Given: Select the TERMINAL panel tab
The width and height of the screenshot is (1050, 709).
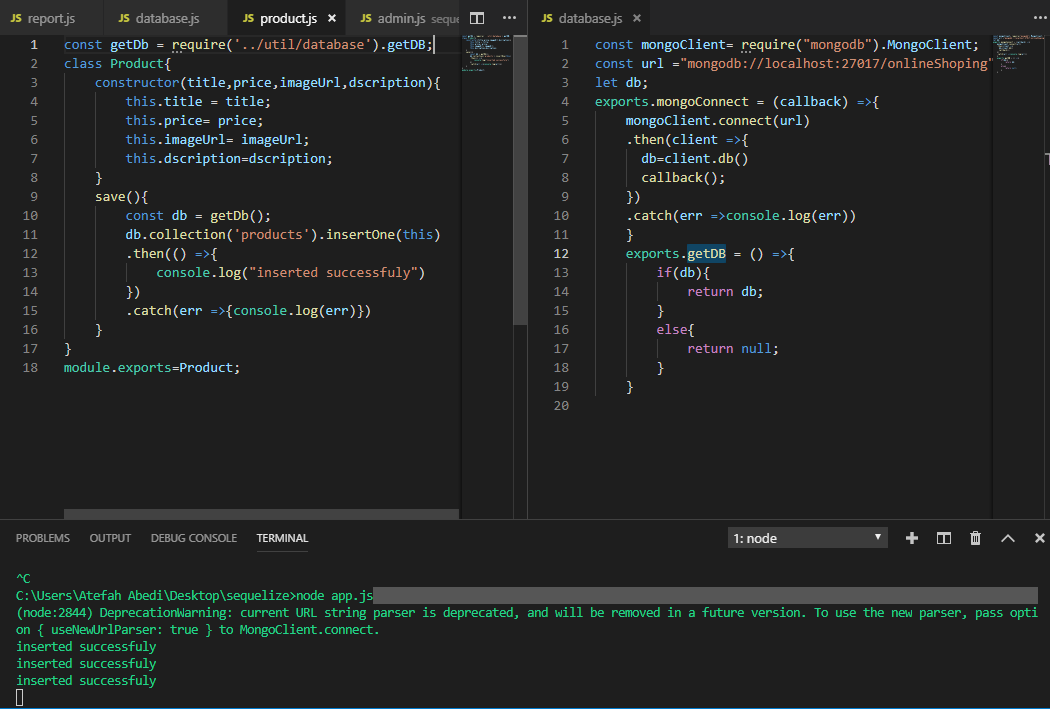Looking at the screenshot, I should [x=282, y=538].
